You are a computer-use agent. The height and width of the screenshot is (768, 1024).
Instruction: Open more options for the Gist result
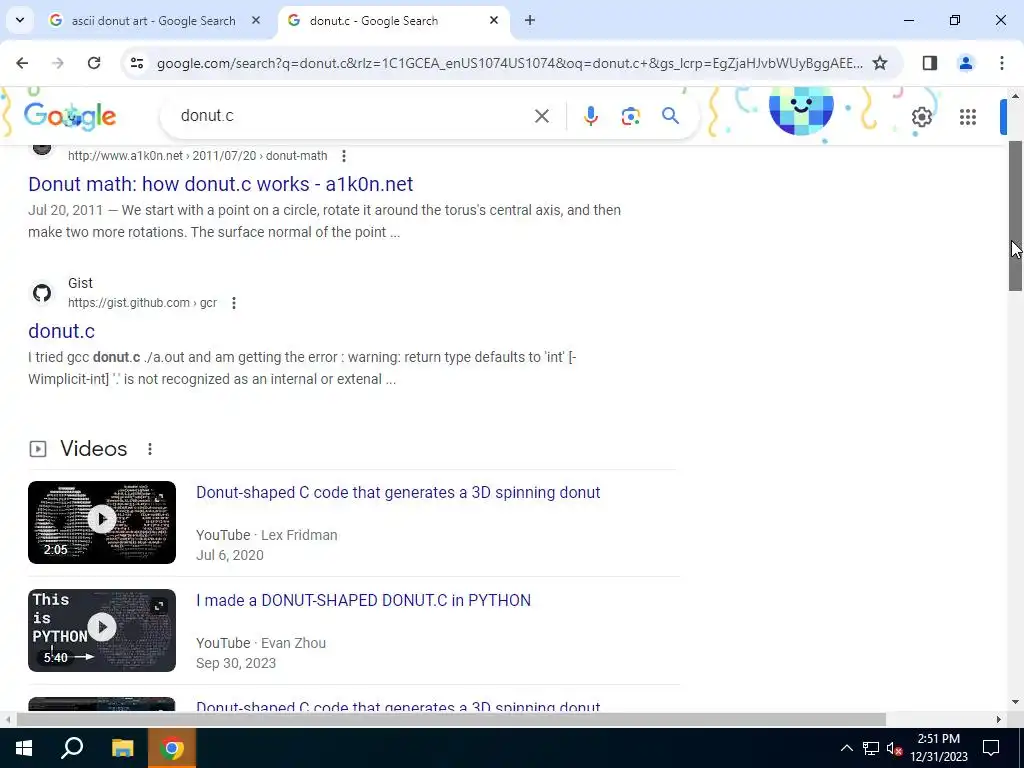[x=234, y=302]
